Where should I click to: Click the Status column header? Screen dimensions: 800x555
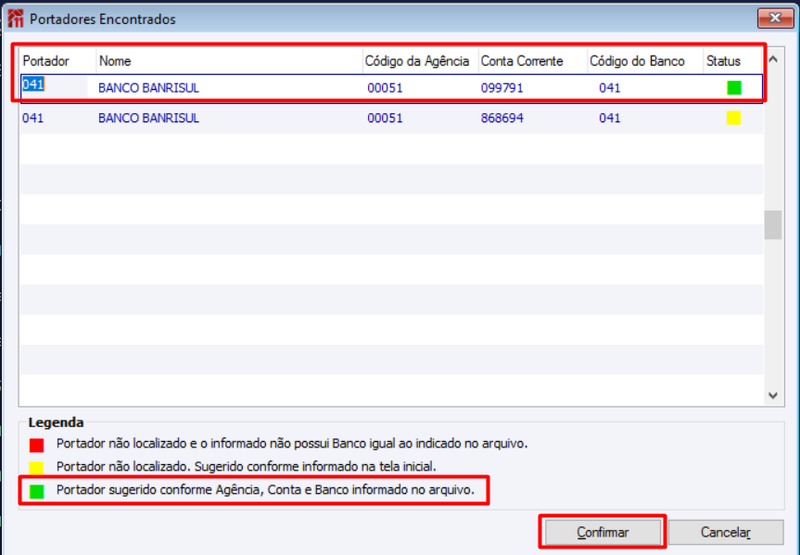point(733,61)
